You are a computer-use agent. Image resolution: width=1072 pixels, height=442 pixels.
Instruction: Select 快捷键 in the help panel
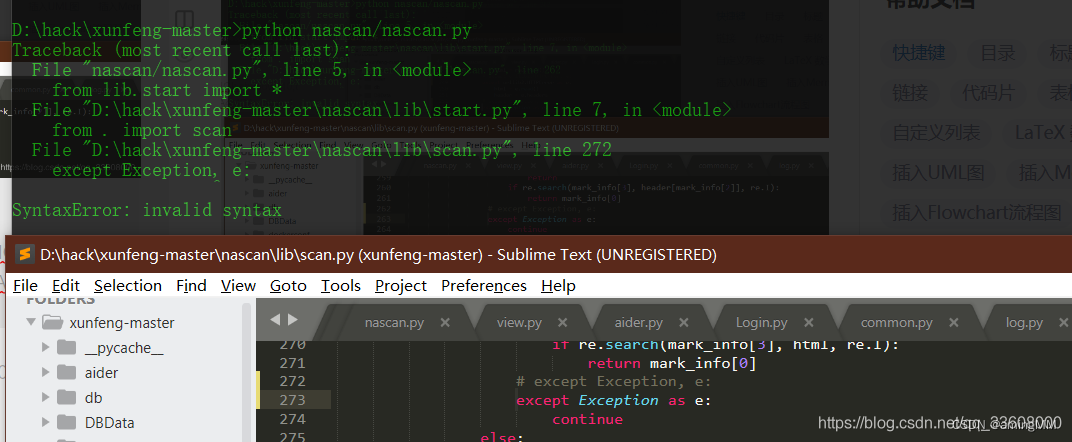pyautogui.click(x=919, y=53)
